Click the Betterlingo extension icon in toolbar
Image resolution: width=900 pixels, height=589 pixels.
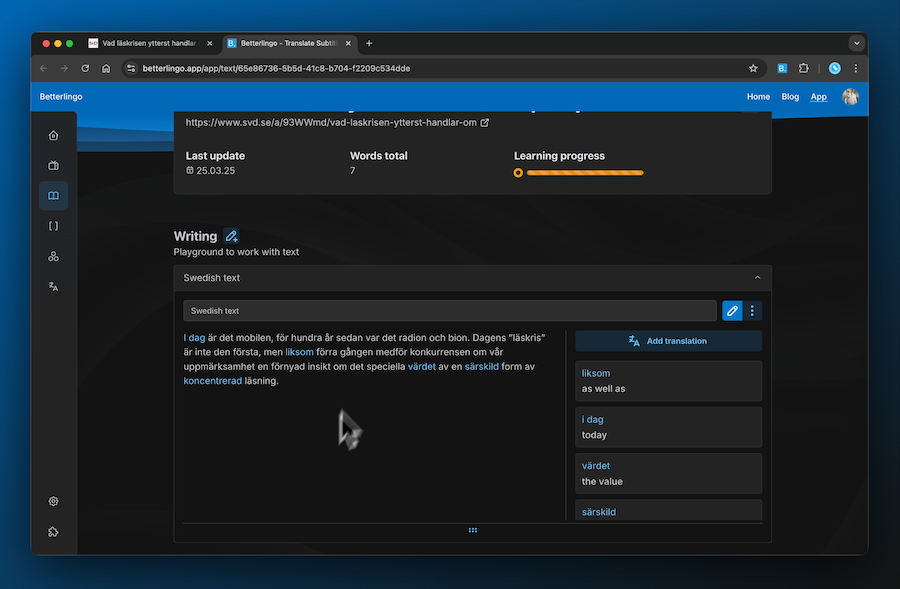pos(782,68)
